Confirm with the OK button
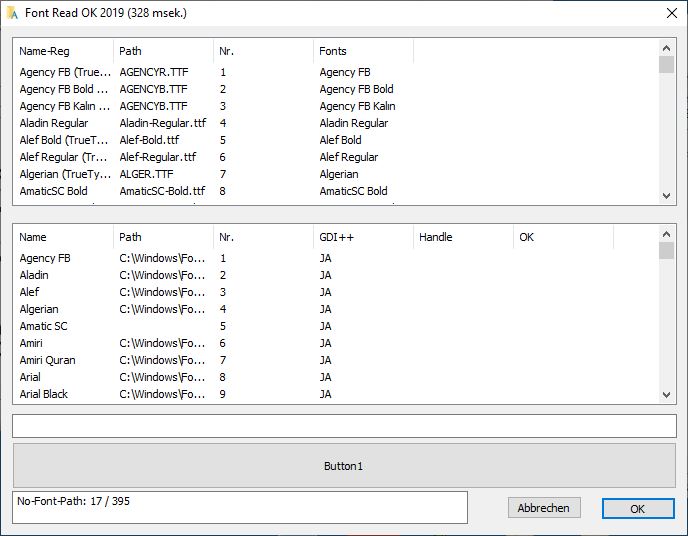This screenshot has height=536, width=688. [638, 509]
